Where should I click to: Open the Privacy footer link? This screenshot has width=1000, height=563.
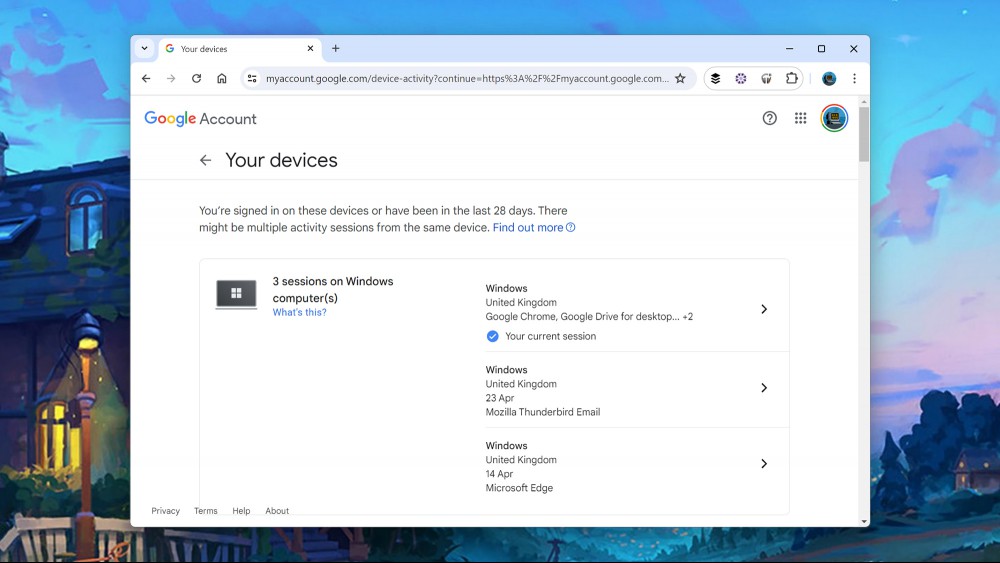(165, 511)
